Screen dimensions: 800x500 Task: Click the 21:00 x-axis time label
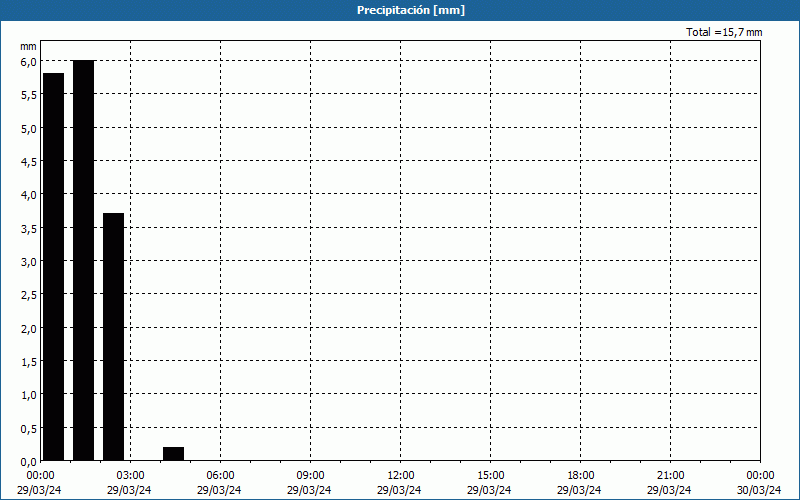672,476
